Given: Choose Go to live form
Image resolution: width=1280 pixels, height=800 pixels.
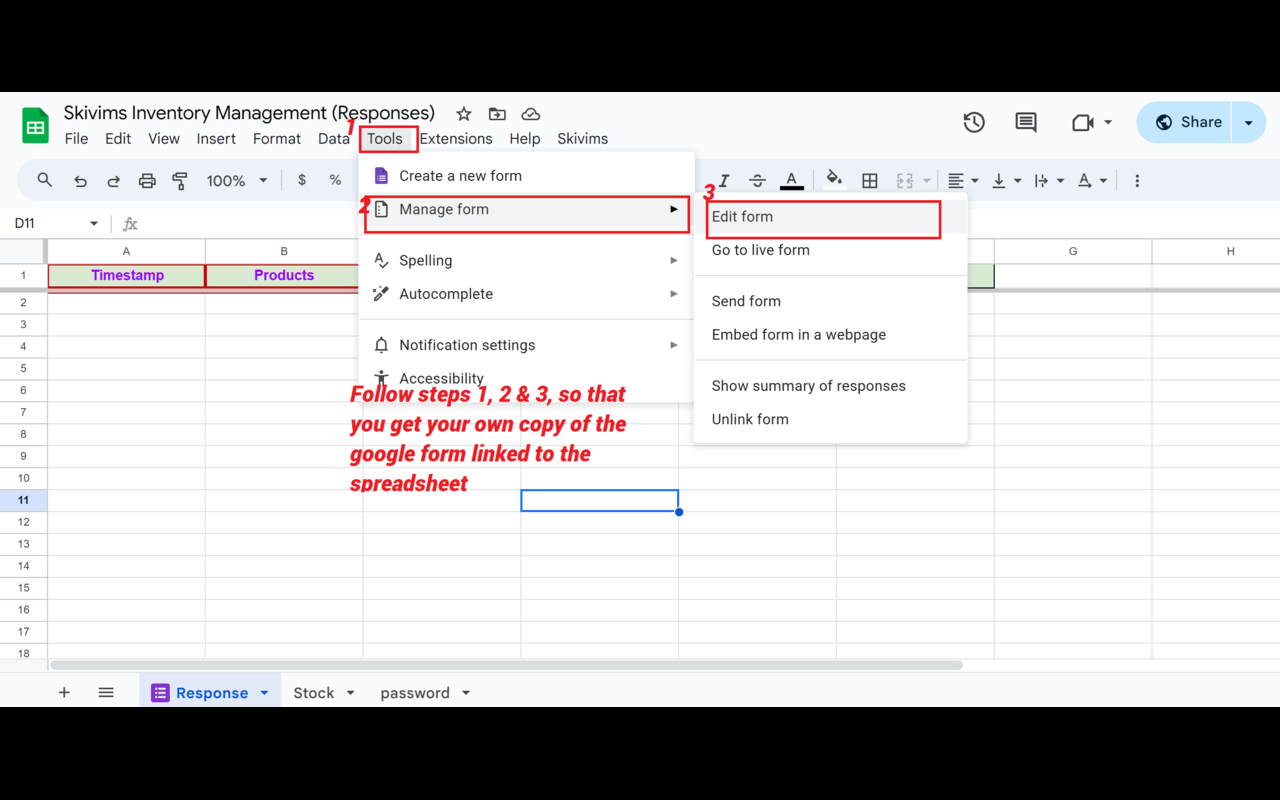Looking at the screenshot, I should click(830, 250).
